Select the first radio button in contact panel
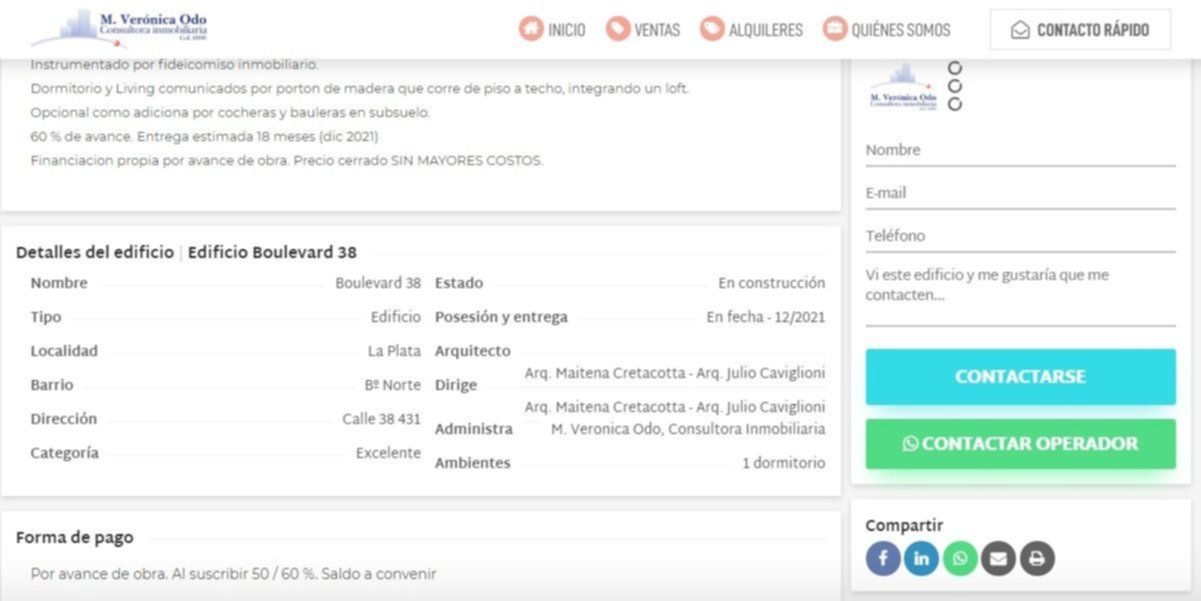The width and height of the screenshot is (1201, 601). (x=955, y=68)
